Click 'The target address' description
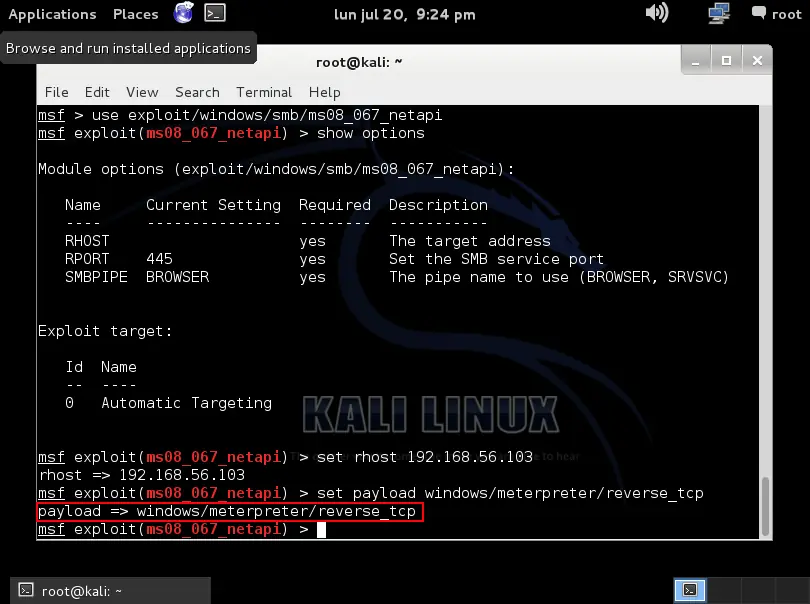 [x=470, y=241]
